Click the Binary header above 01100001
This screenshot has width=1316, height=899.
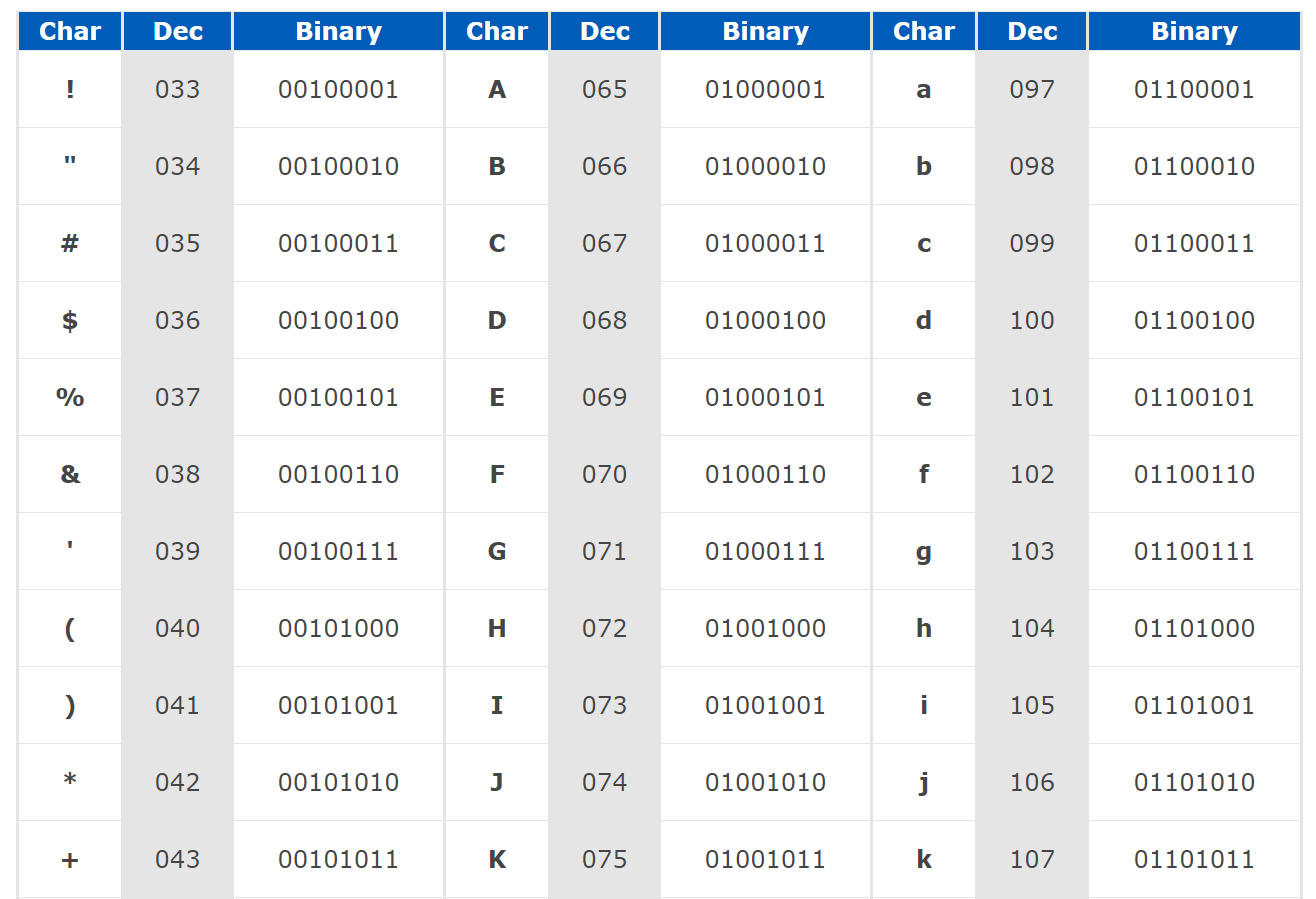pos(1194,32)
